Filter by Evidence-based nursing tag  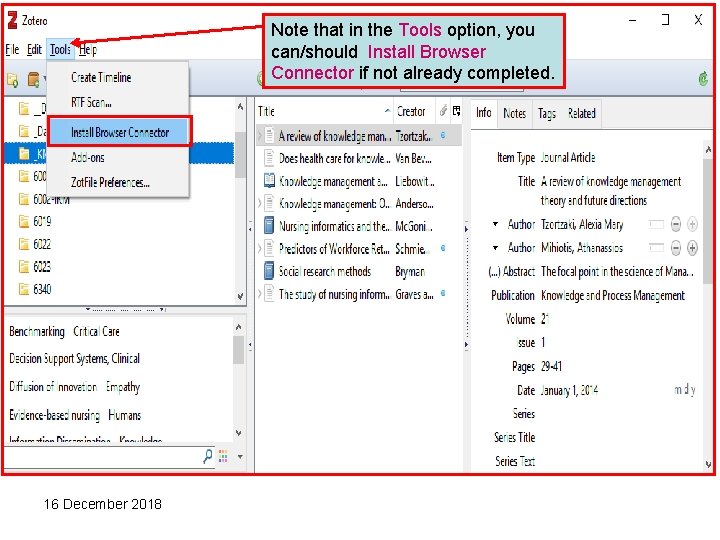coord(54,416)
